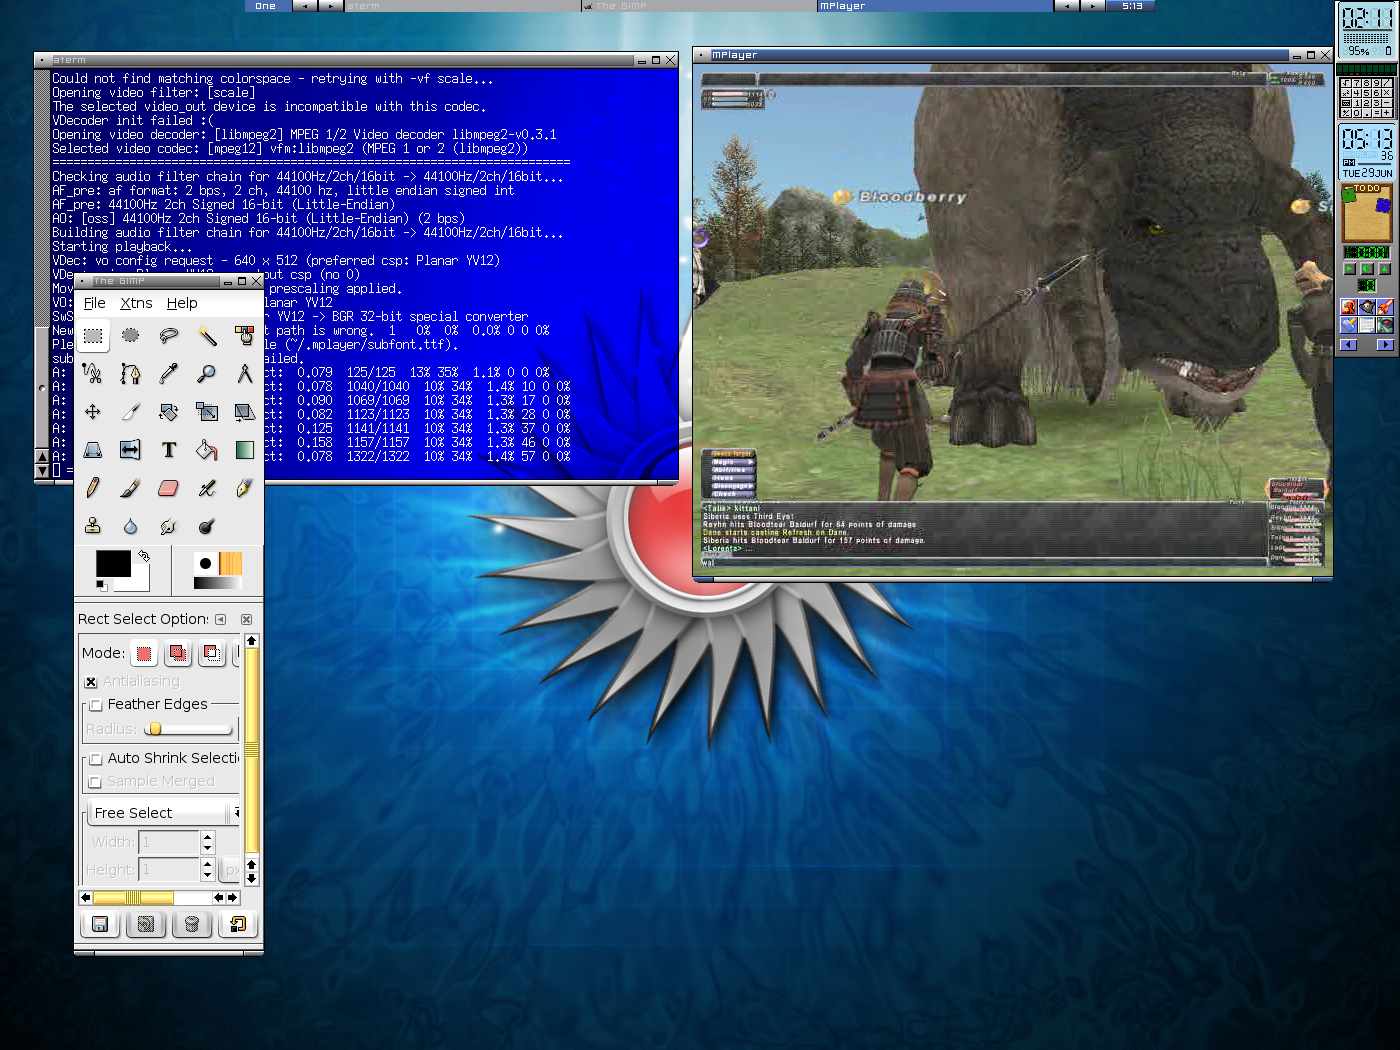Activate the Select by Color tool
Screen dimensions: 1400x1050
click(x=245, y=336)
